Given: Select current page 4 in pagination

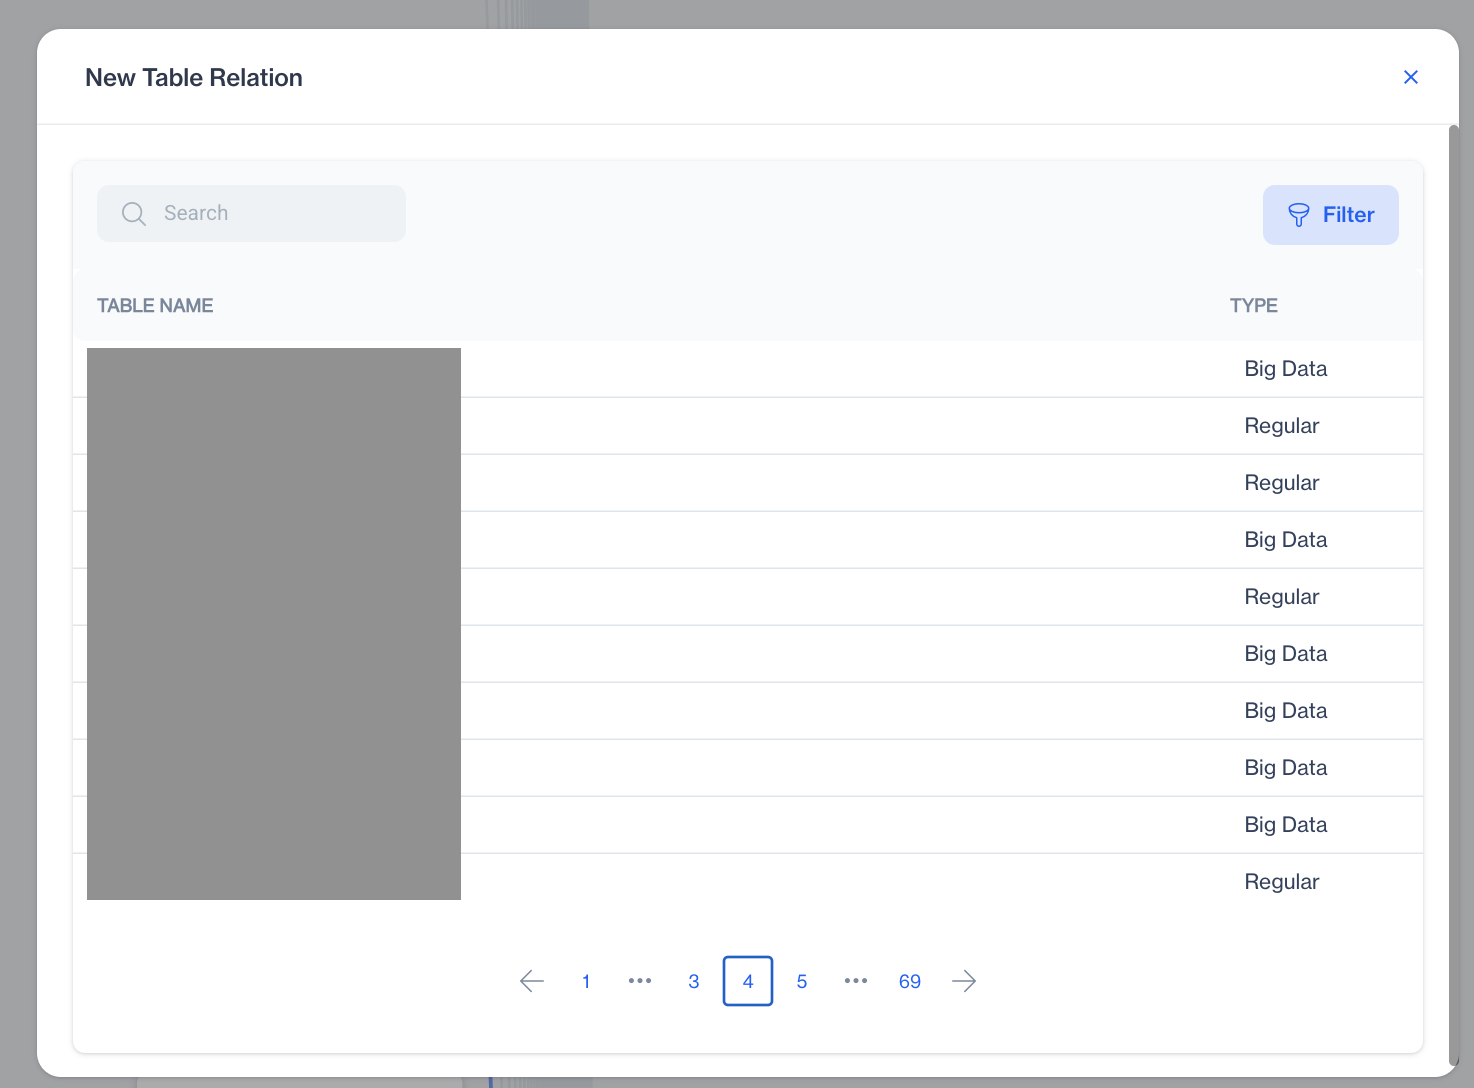Looking at the screenshot, I should click(748, 981).
